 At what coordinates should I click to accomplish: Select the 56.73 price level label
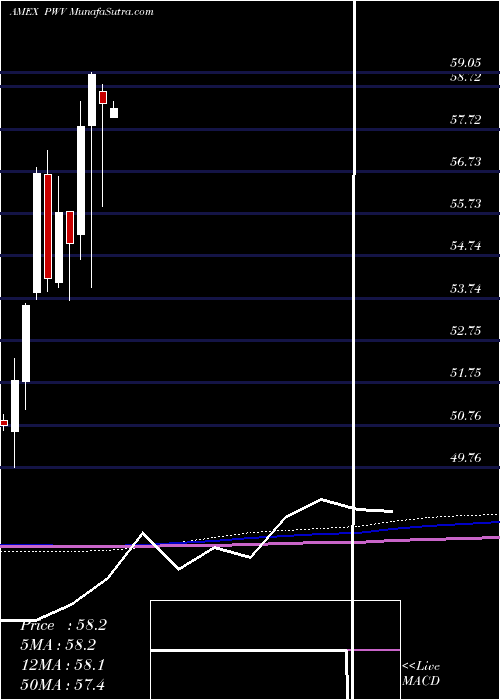pyautogui.click(x=466, y=162)
